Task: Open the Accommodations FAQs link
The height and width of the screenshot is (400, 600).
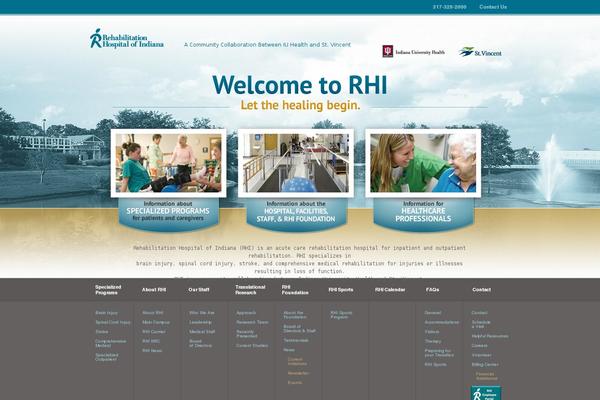Action: pyautogui.click(x=442, y=322)
